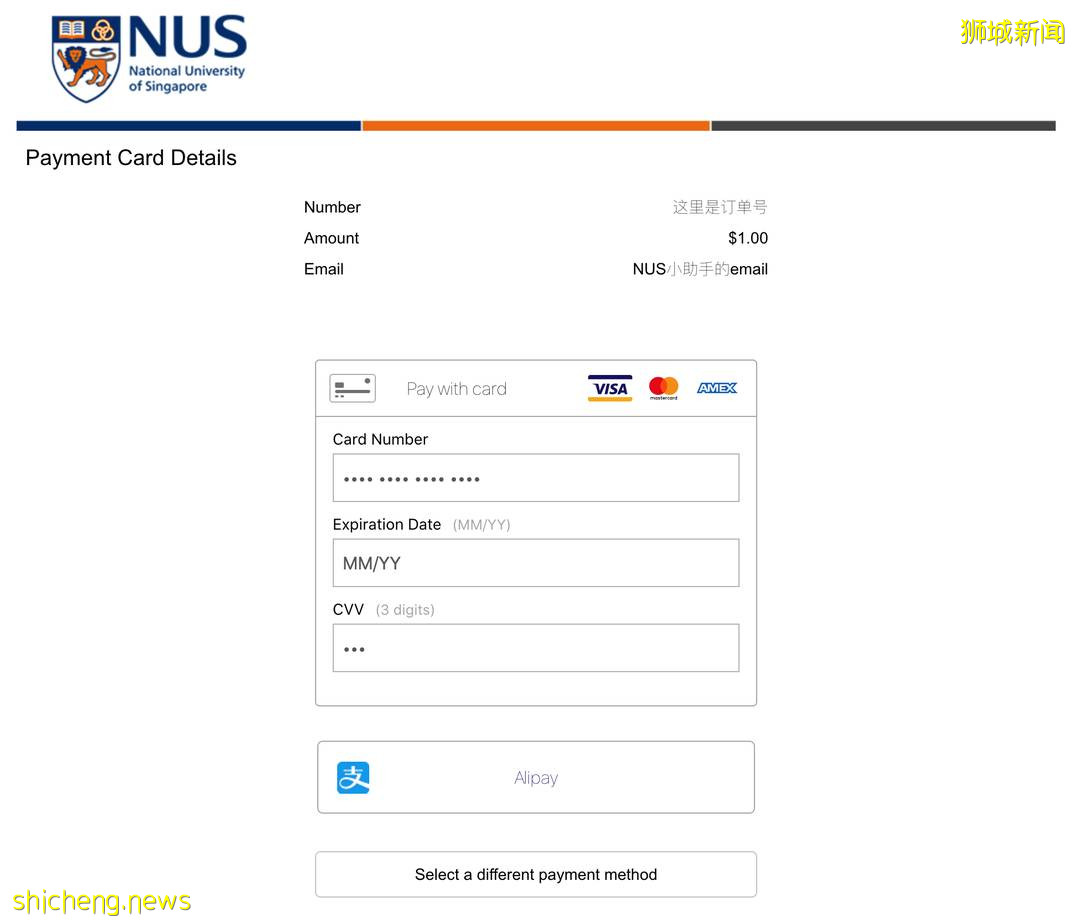This screenshot has height=921, width=1080.
Task: Click the blue Alipay icon
Action: 353,778
